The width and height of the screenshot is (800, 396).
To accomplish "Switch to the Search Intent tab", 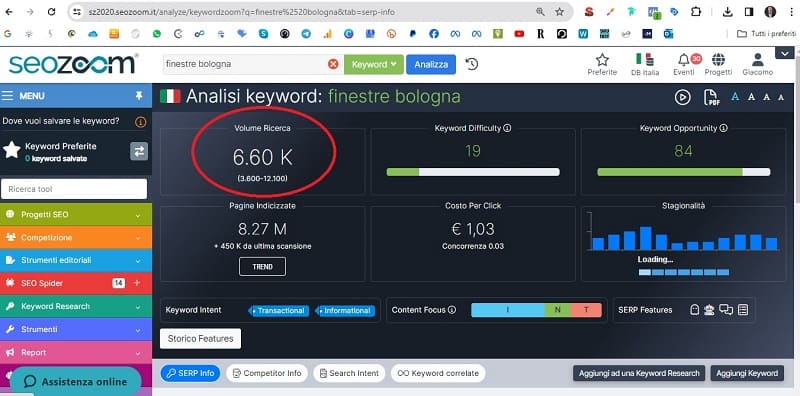I will pyautogui.click(x=349, y=373).
